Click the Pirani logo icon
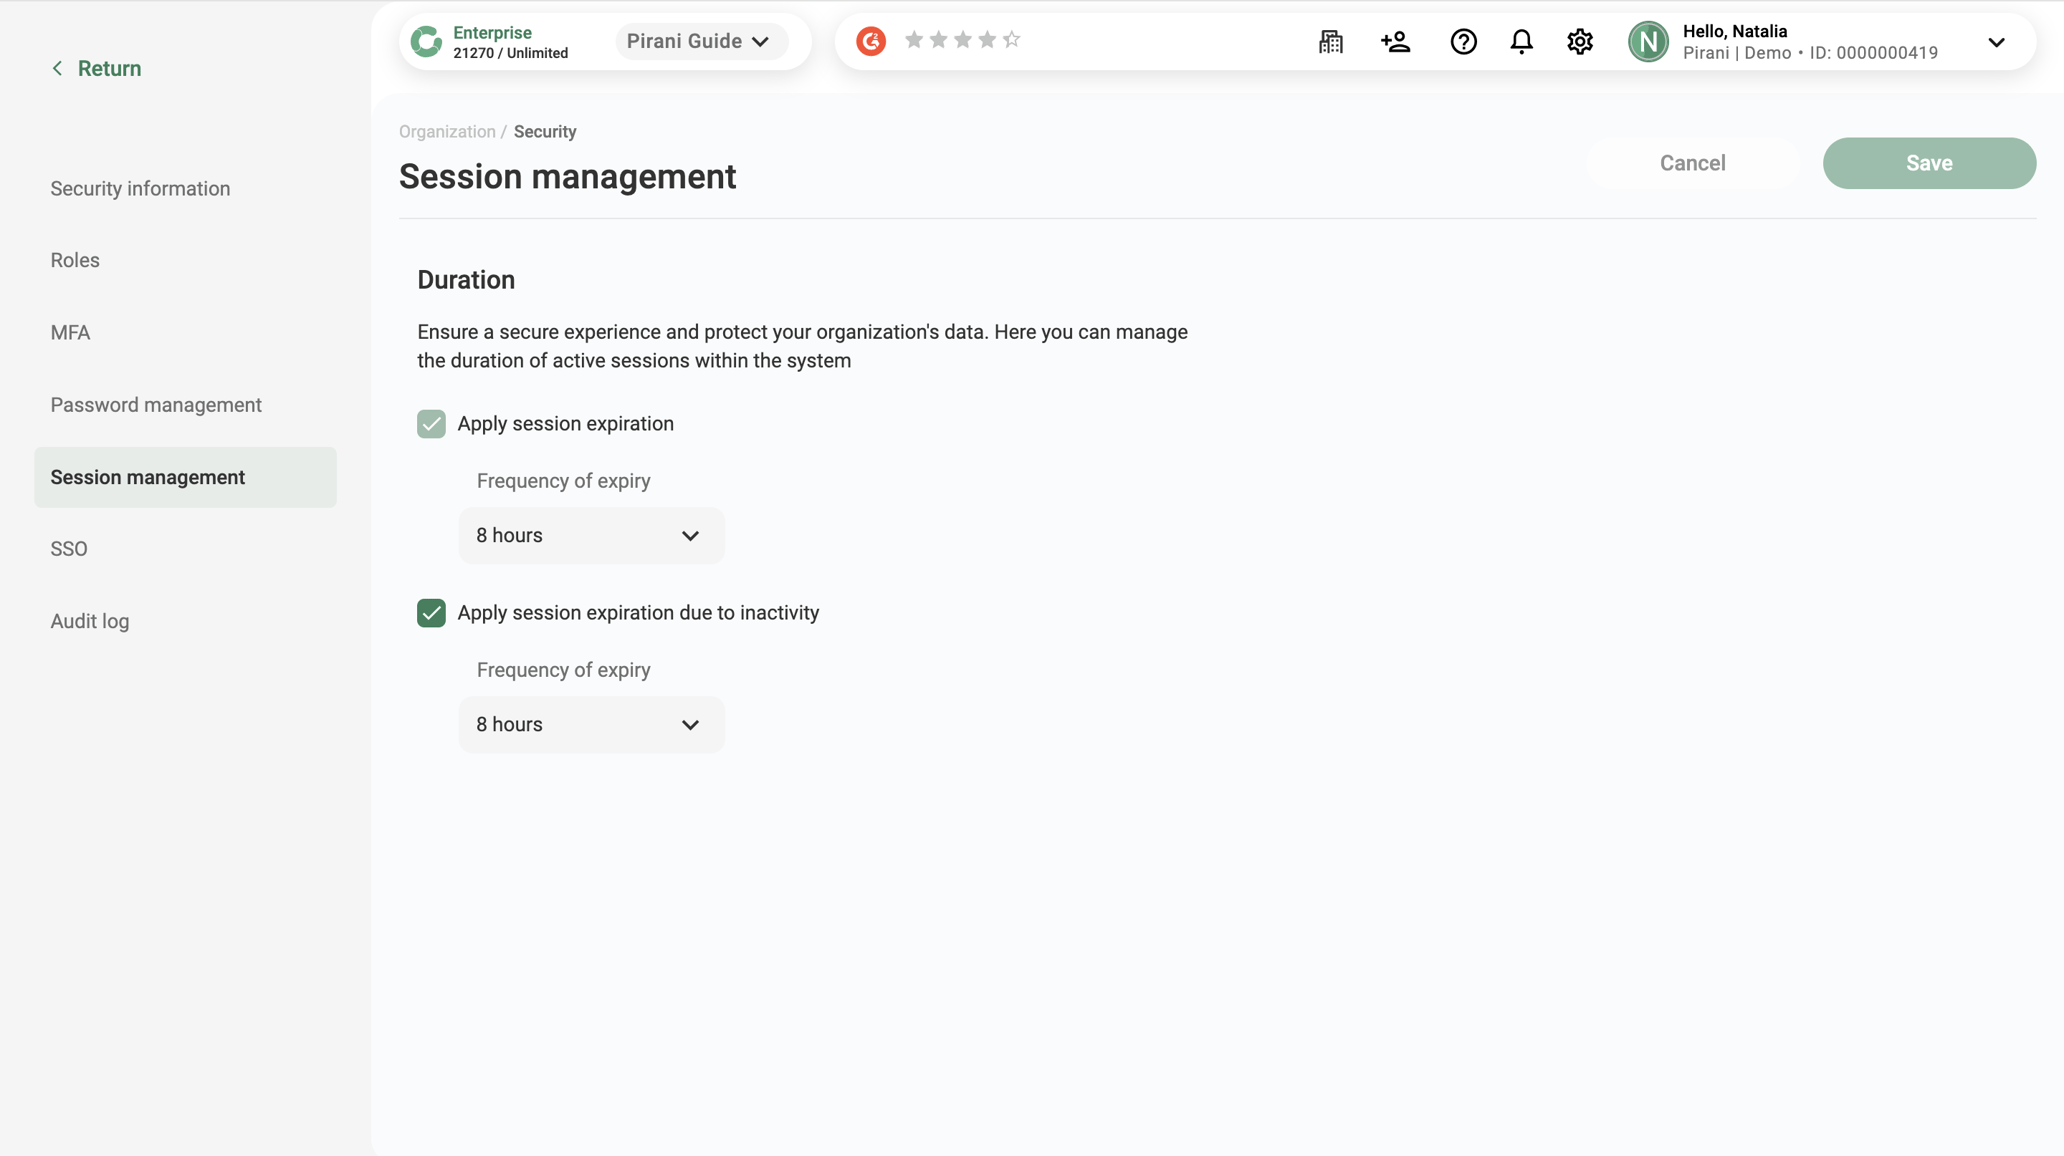 pyautogui.click(x=426, y=41)
